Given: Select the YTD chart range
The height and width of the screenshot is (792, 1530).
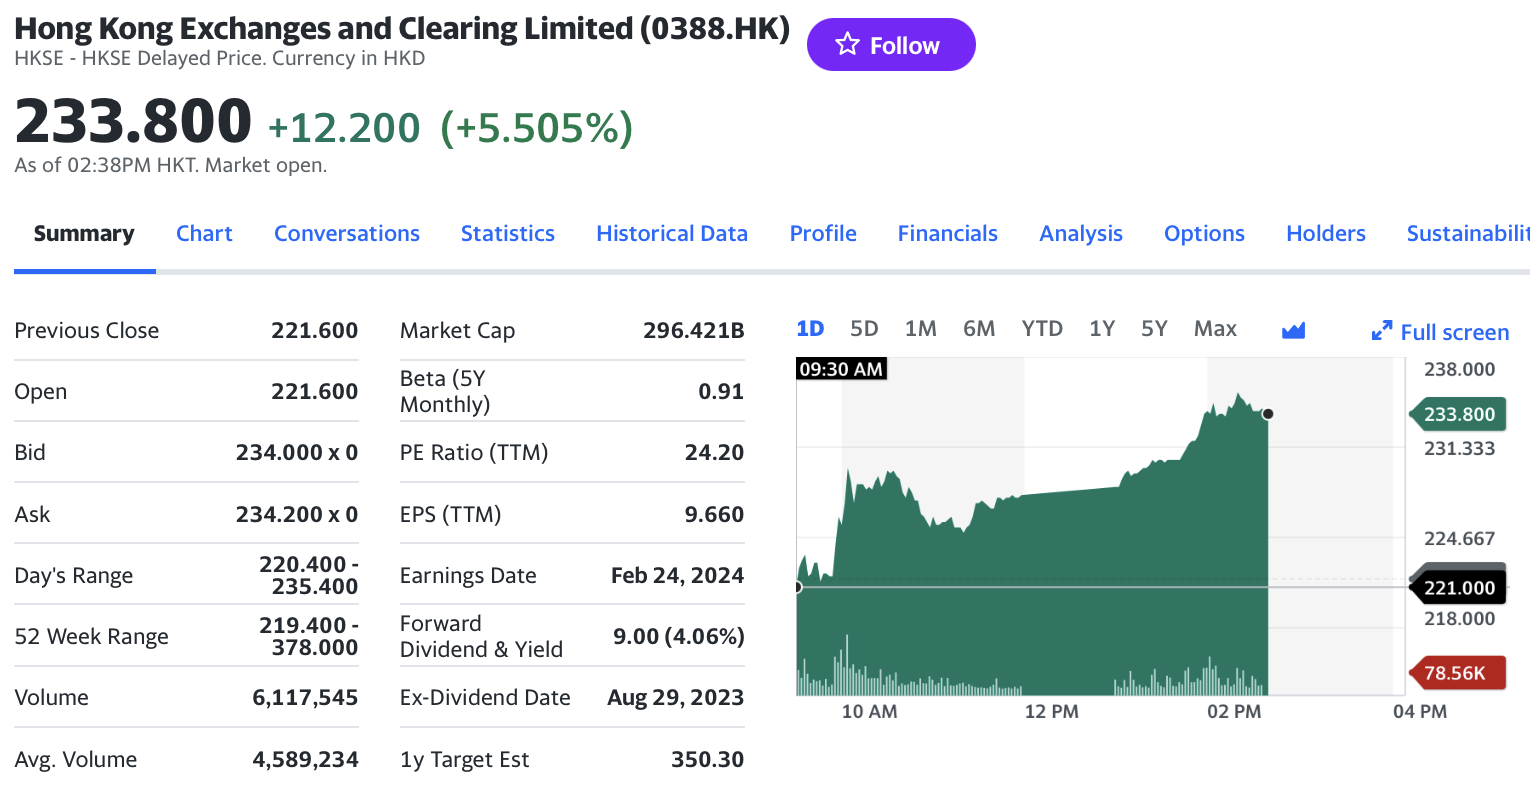Looking at the screenshot, I should (1042, 329).
